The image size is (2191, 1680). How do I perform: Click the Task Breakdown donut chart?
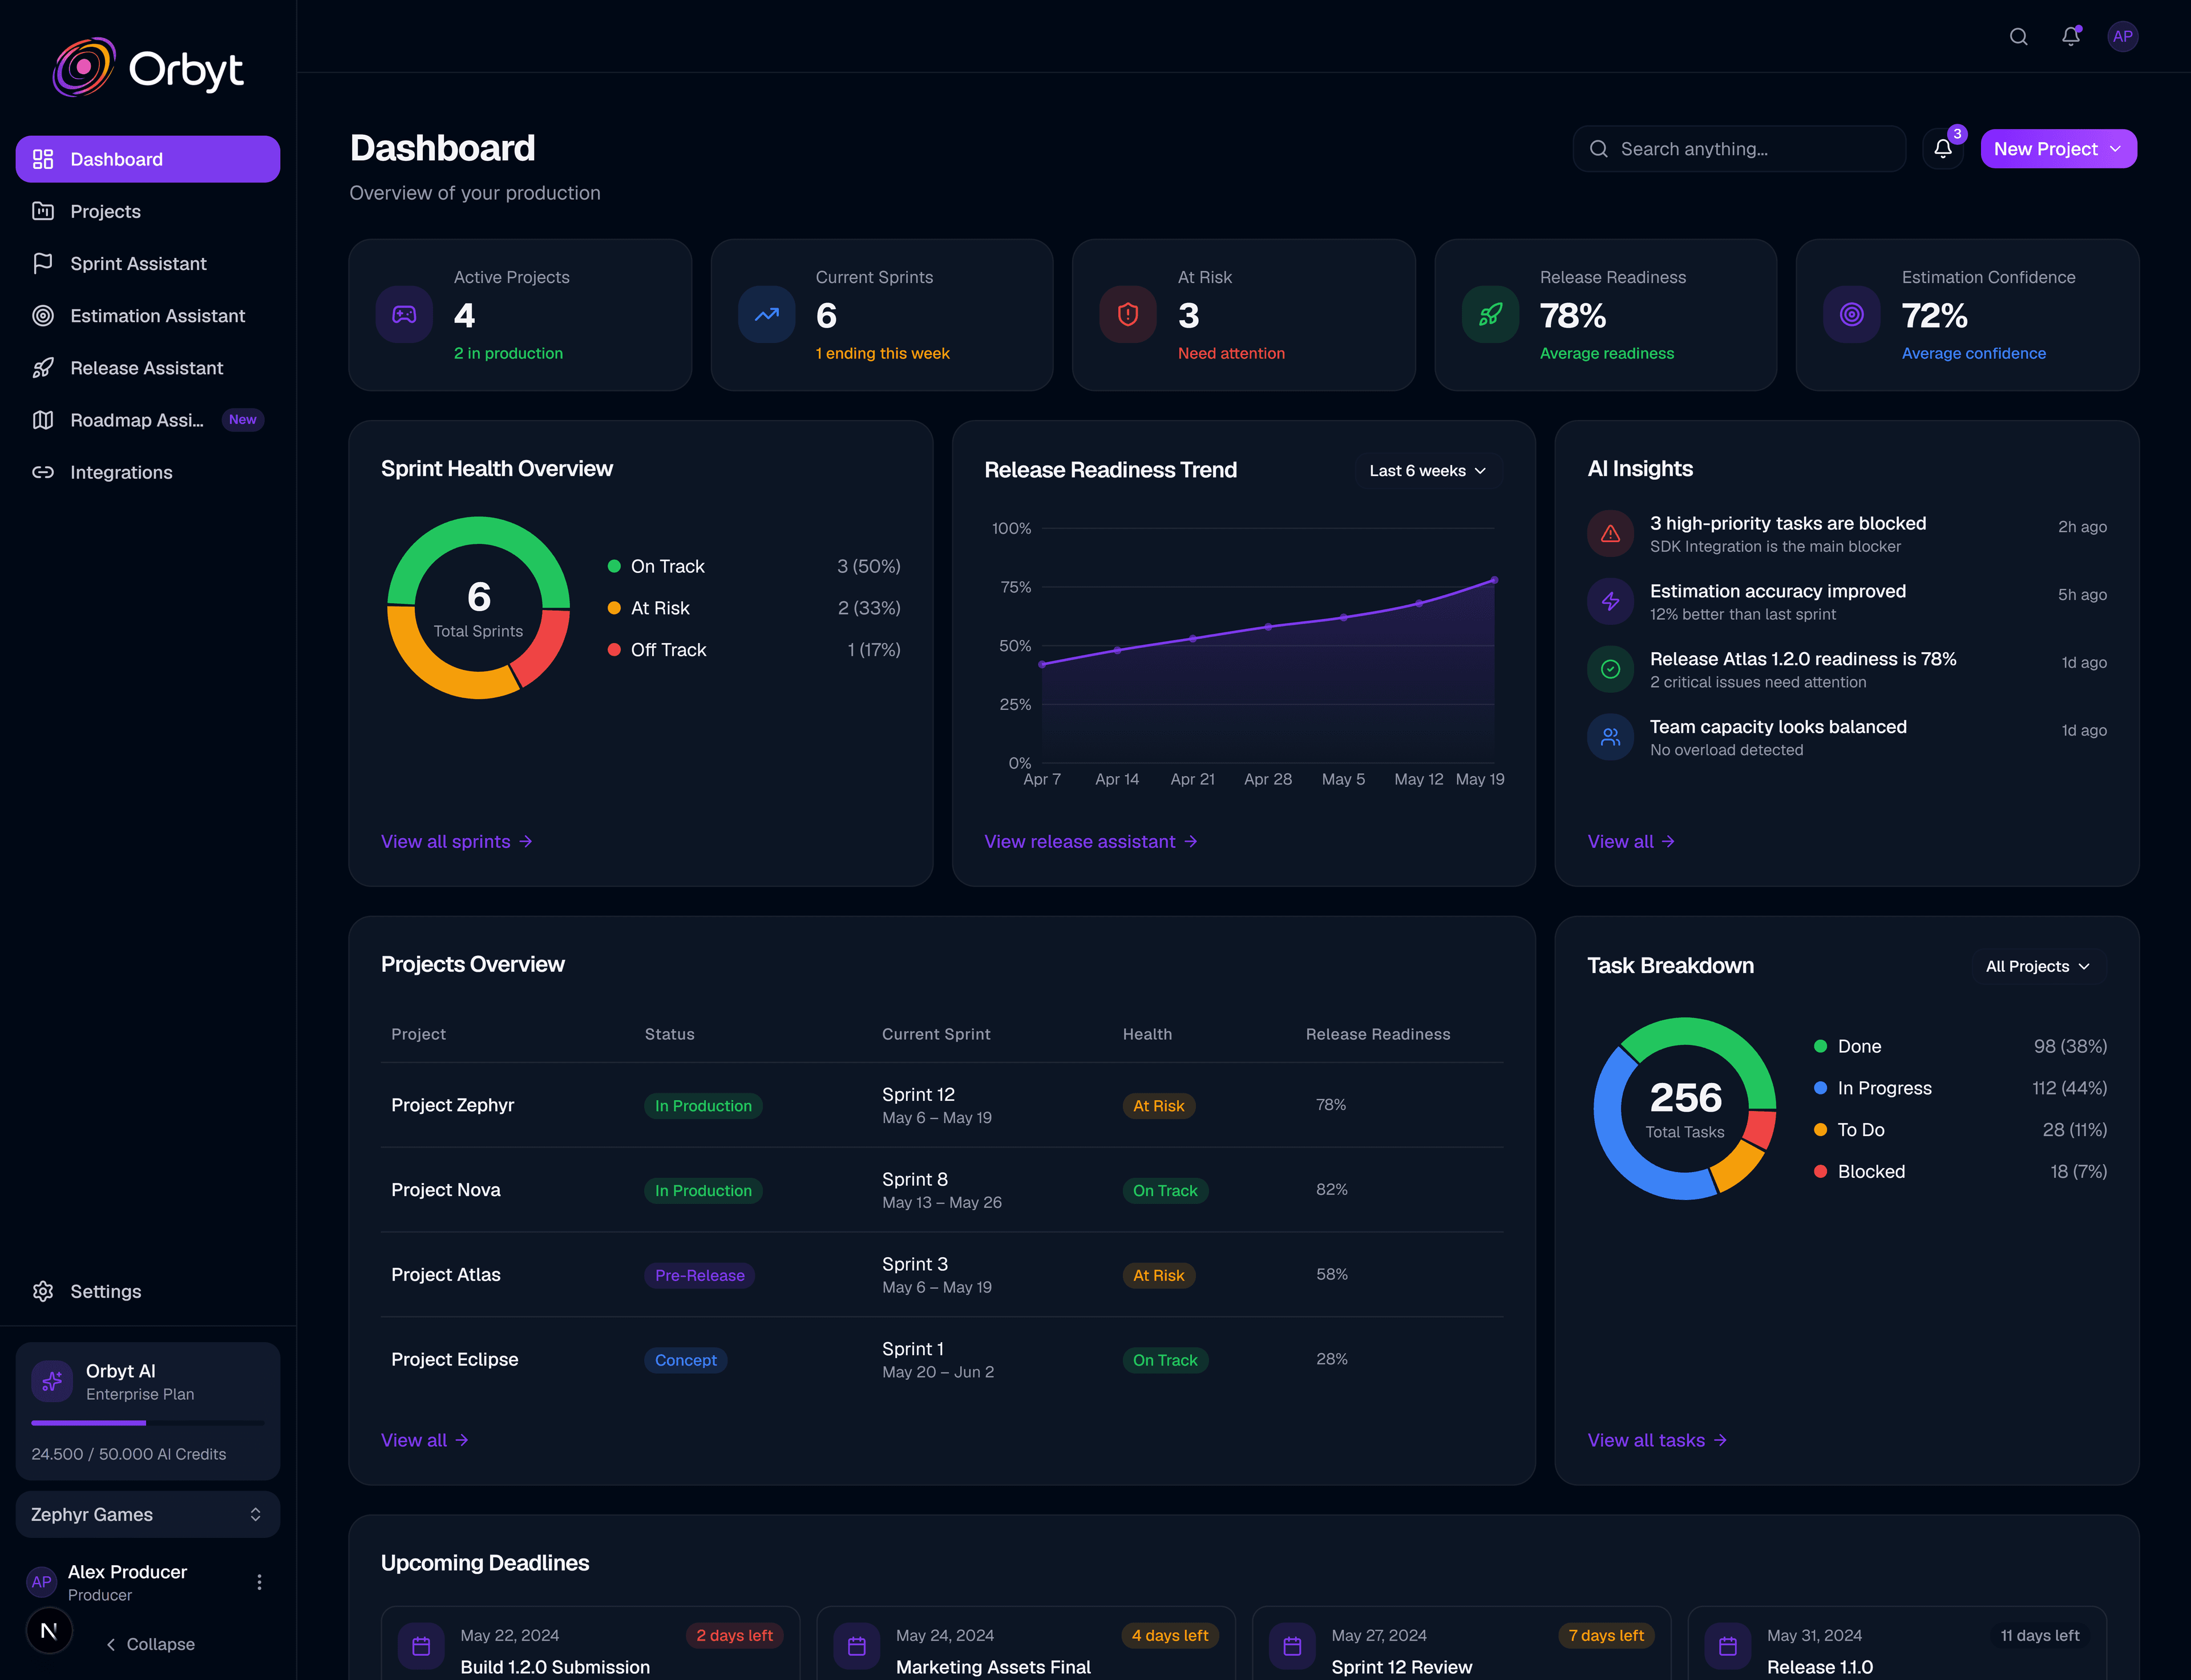(1685, 1109)
